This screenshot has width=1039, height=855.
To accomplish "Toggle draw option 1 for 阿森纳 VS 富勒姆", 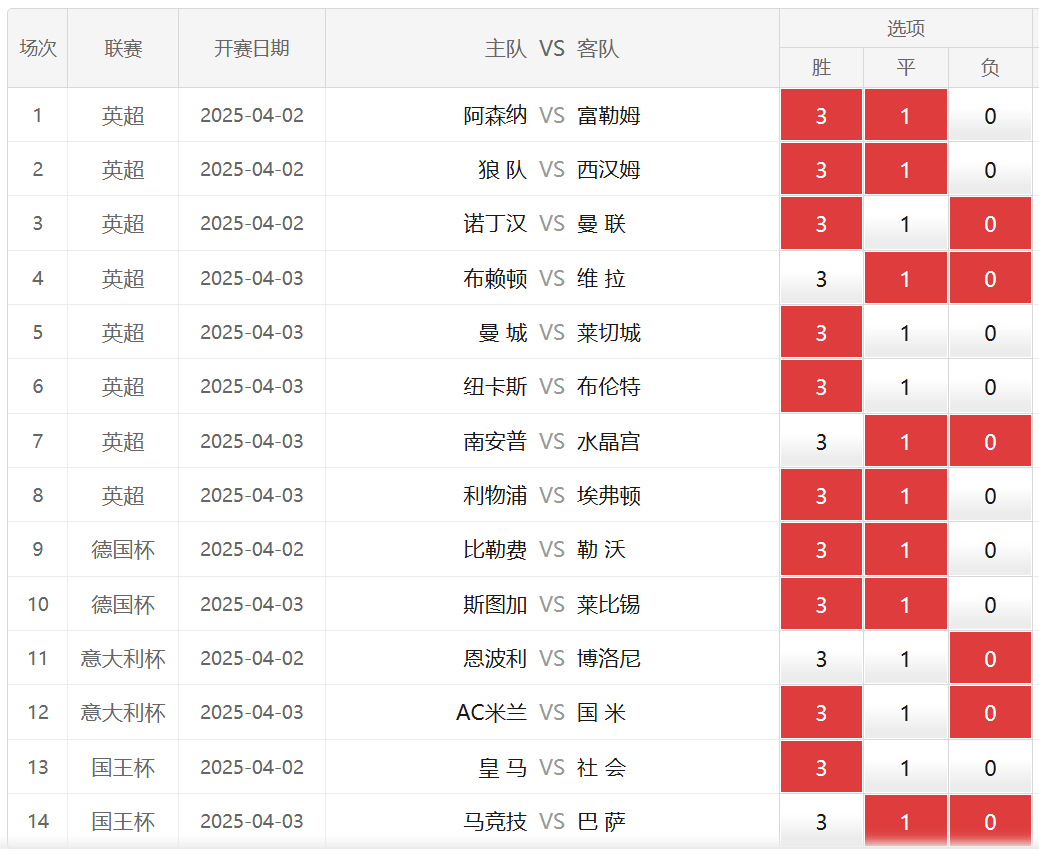I will point(905,115).
